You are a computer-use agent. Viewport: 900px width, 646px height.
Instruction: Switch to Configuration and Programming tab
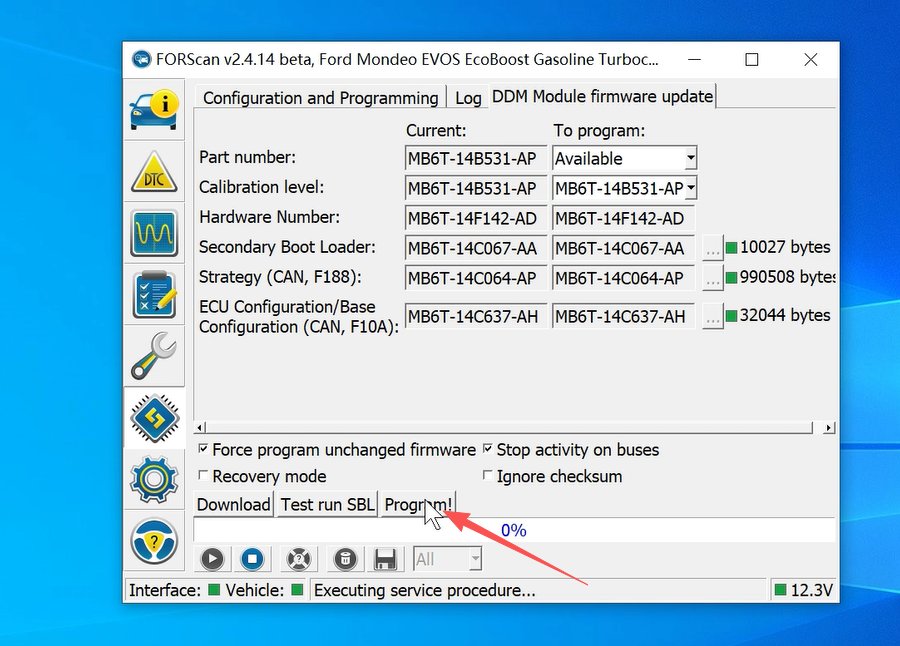click(320, 98)
